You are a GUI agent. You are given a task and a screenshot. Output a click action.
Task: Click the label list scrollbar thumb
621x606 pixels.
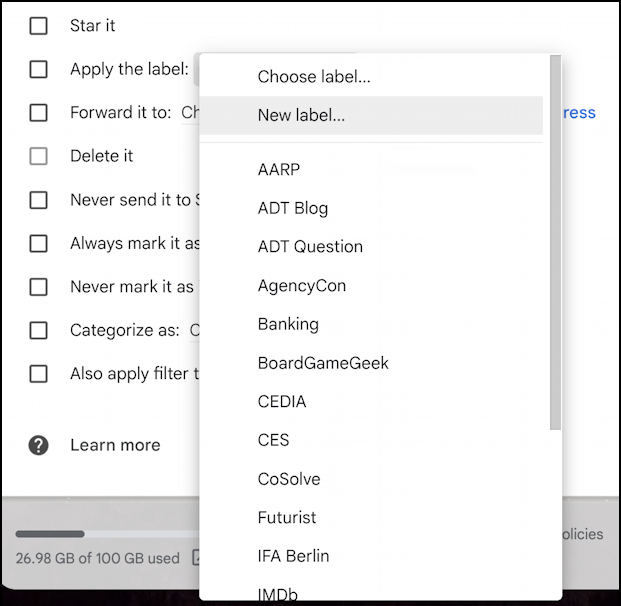click(x=555, y=242)
